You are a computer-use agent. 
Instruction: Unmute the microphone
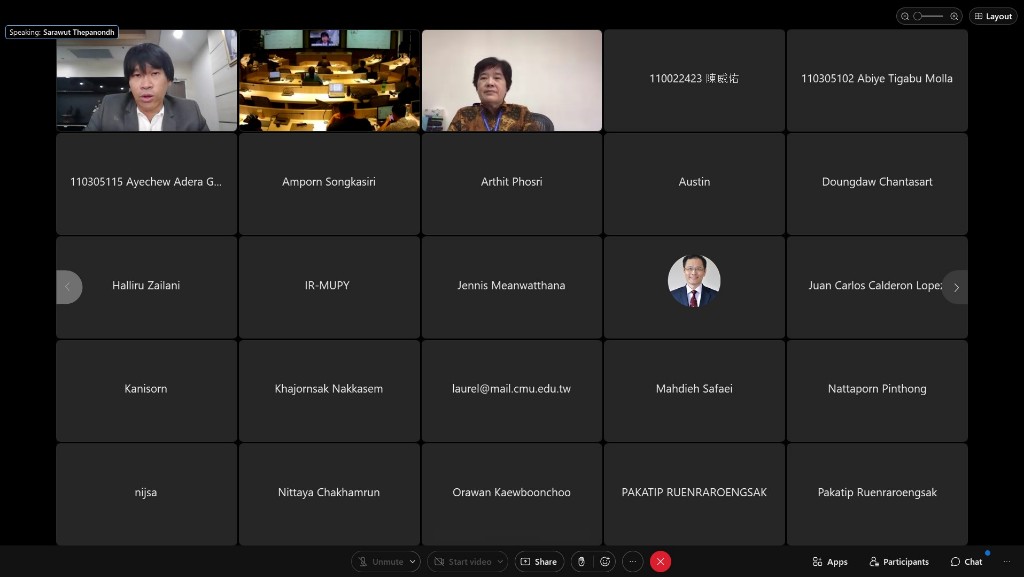[x=381, y=561]
